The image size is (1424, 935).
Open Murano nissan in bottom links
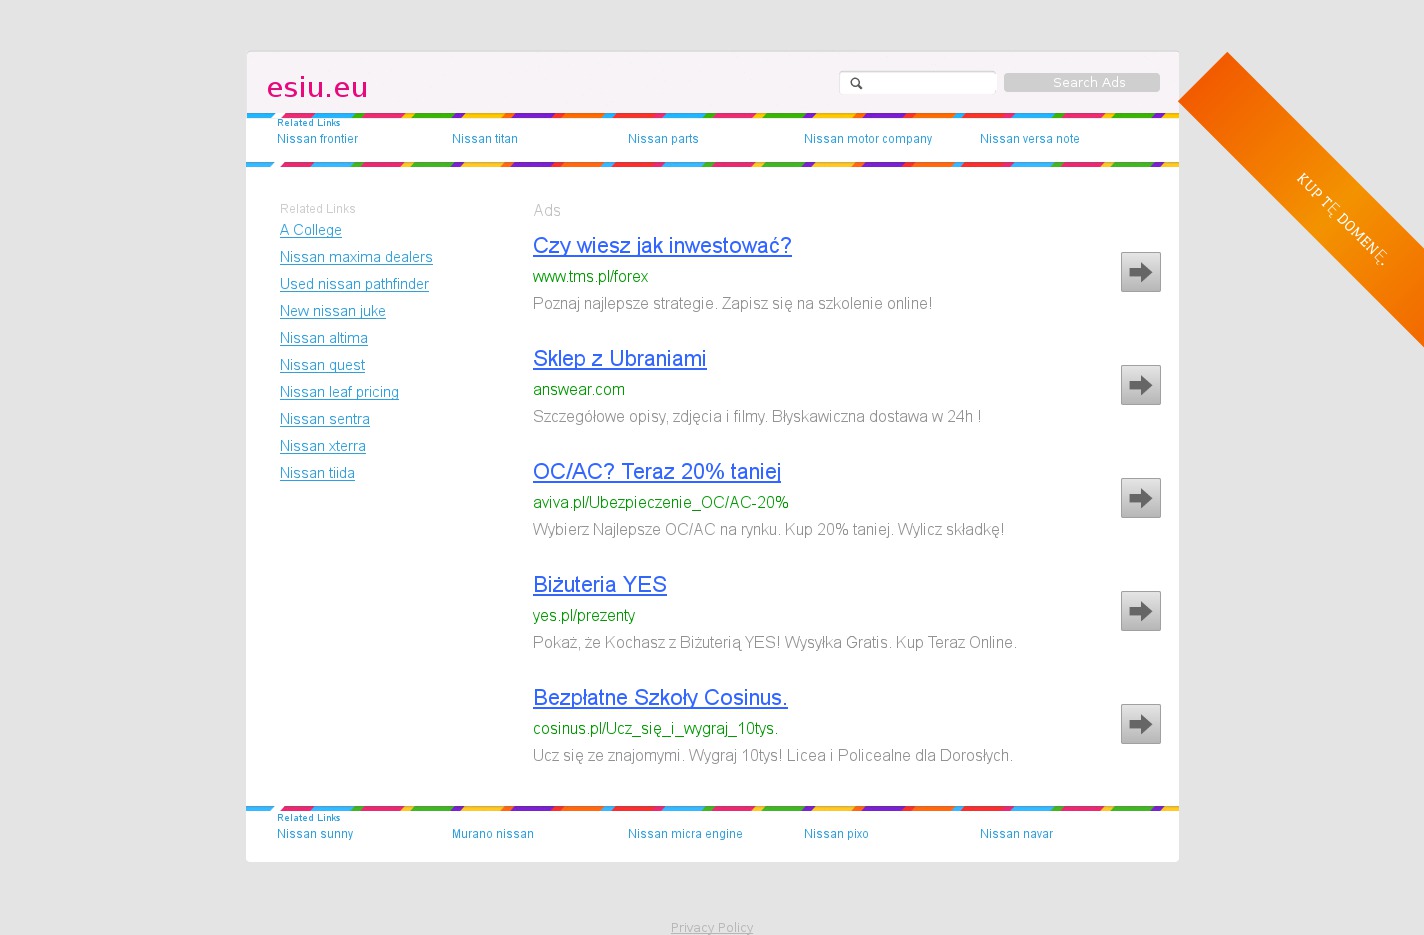[x=492, y=834]
